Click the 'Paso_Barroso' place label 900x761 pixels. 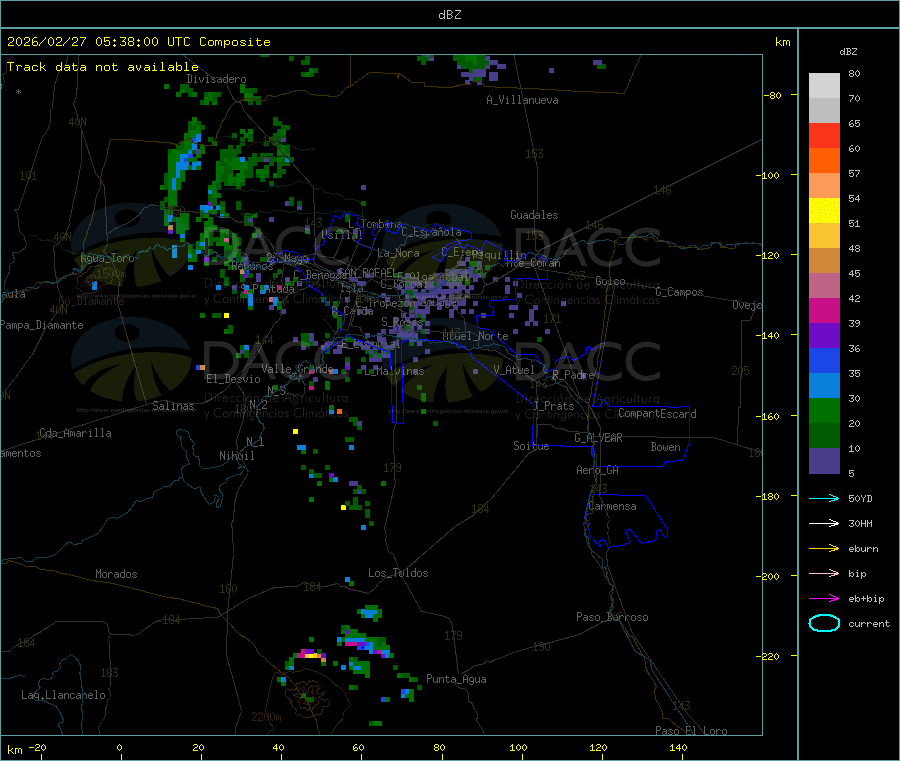click(x=612, y=617)
